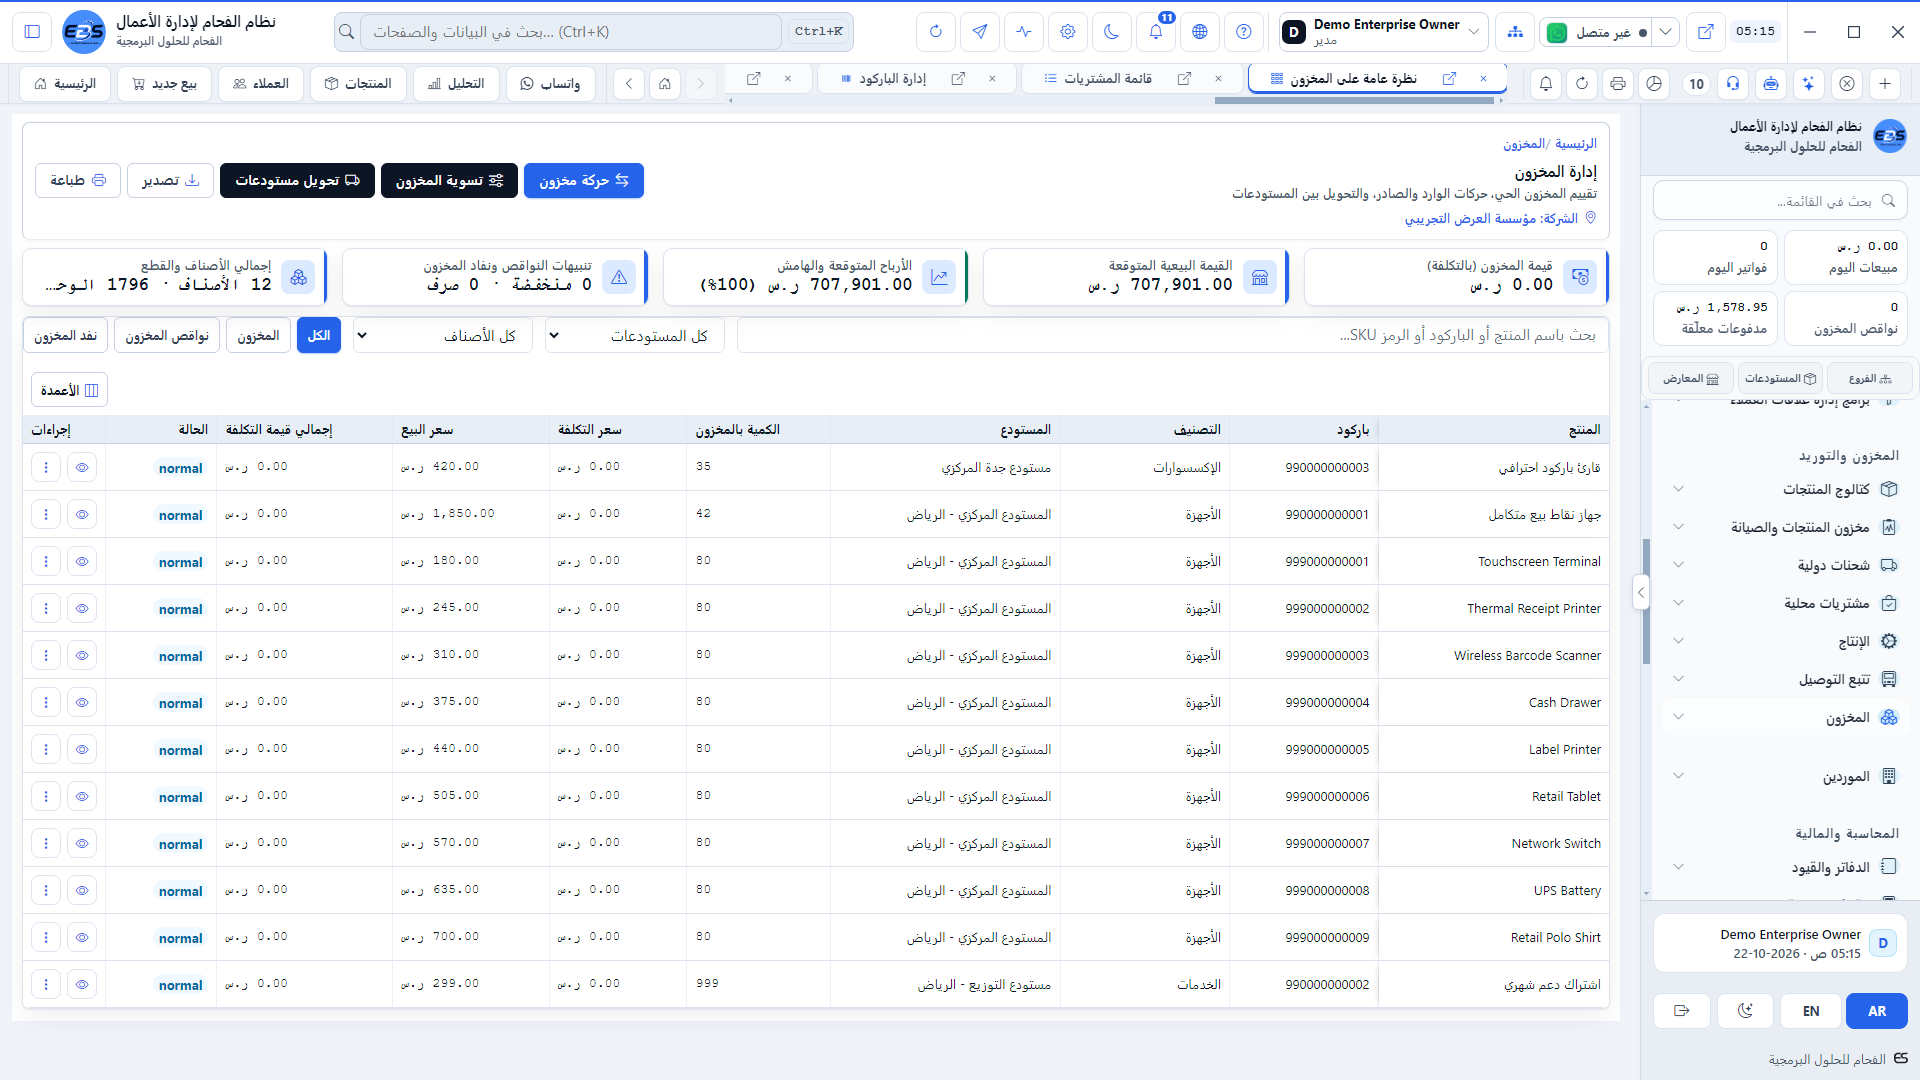This screenshot has height=1080, width=1920.
Task: Click the plus add tab icon
Action: point(1885,84)
